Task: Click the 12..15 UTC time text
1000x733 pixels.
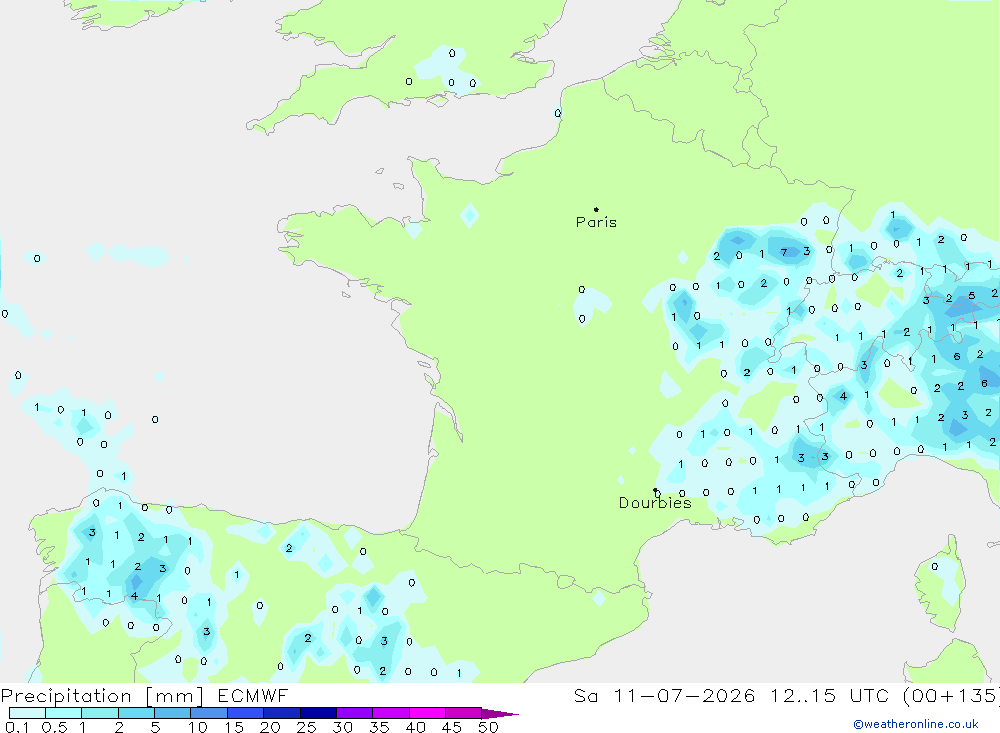Action: click(x=829, y=695)
